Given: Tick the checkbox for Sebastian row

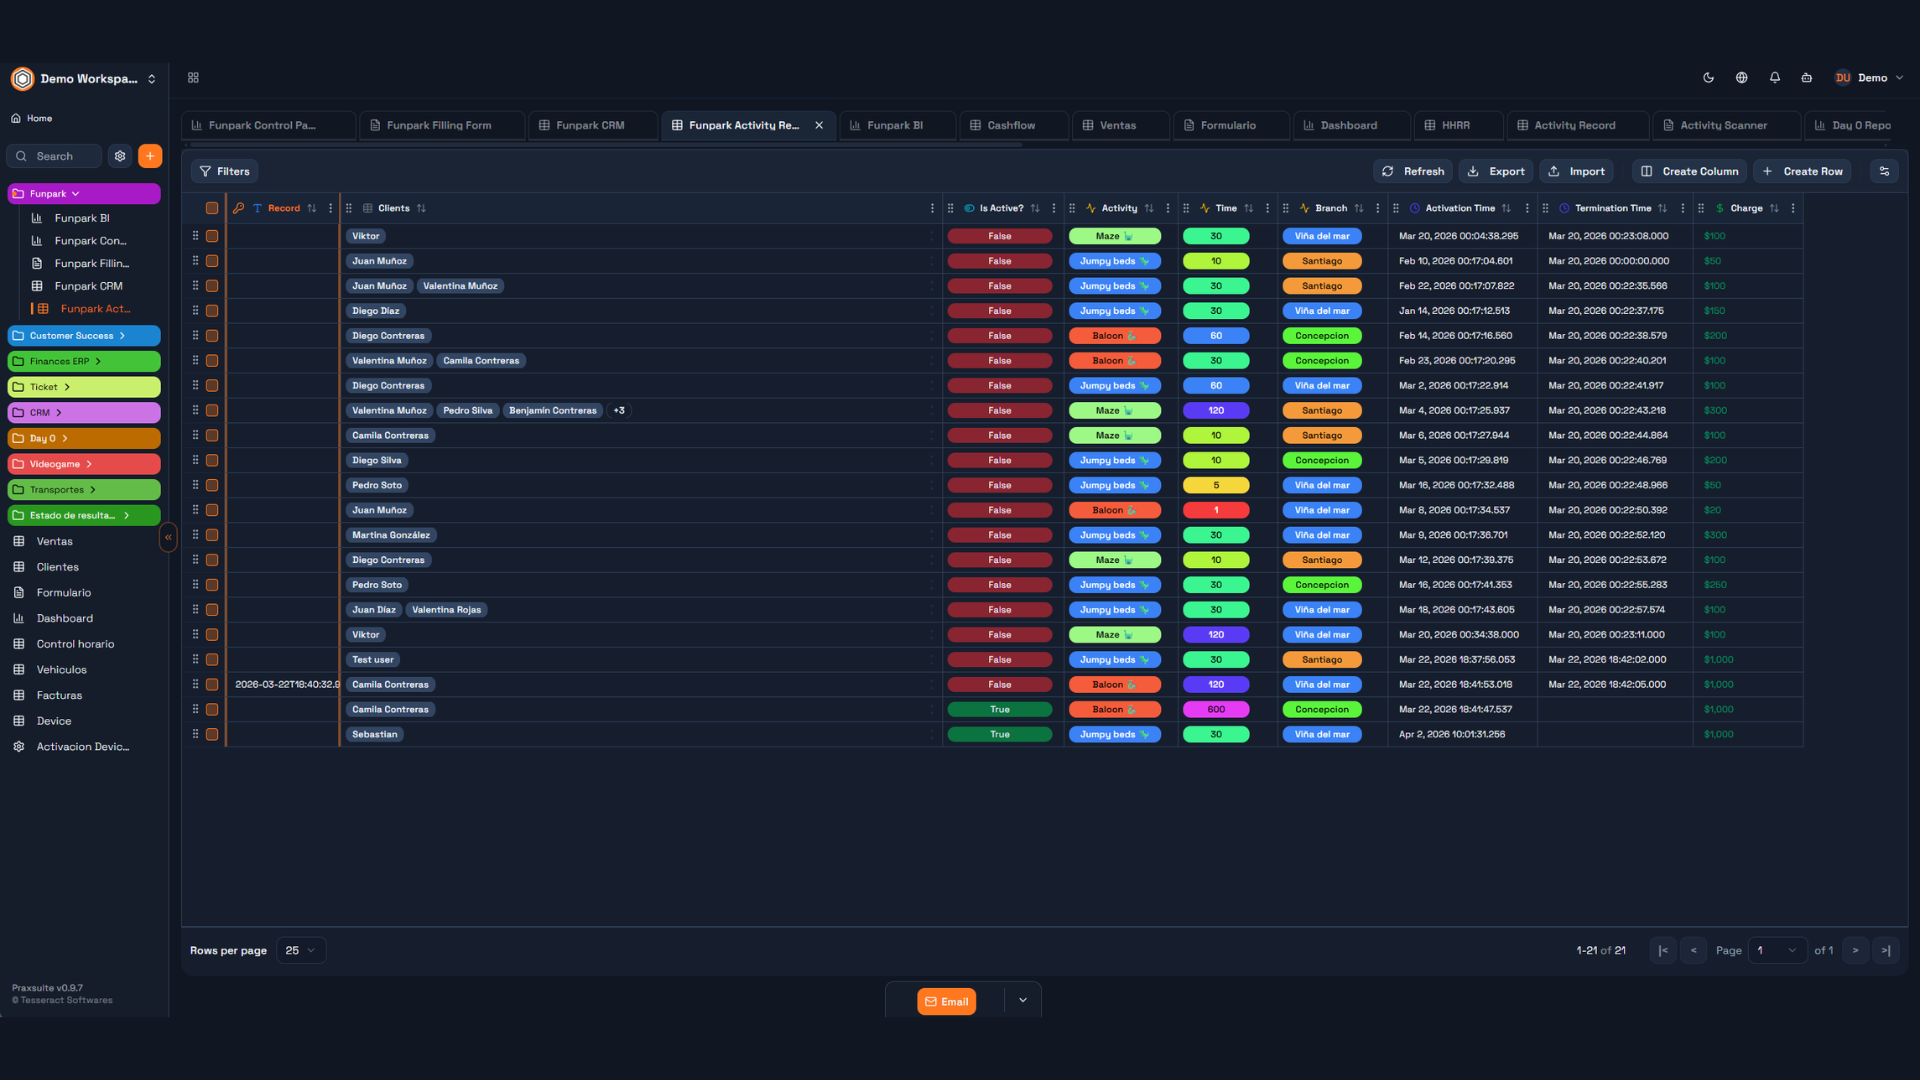Looking at the screenshot, I should click(212, 734).
